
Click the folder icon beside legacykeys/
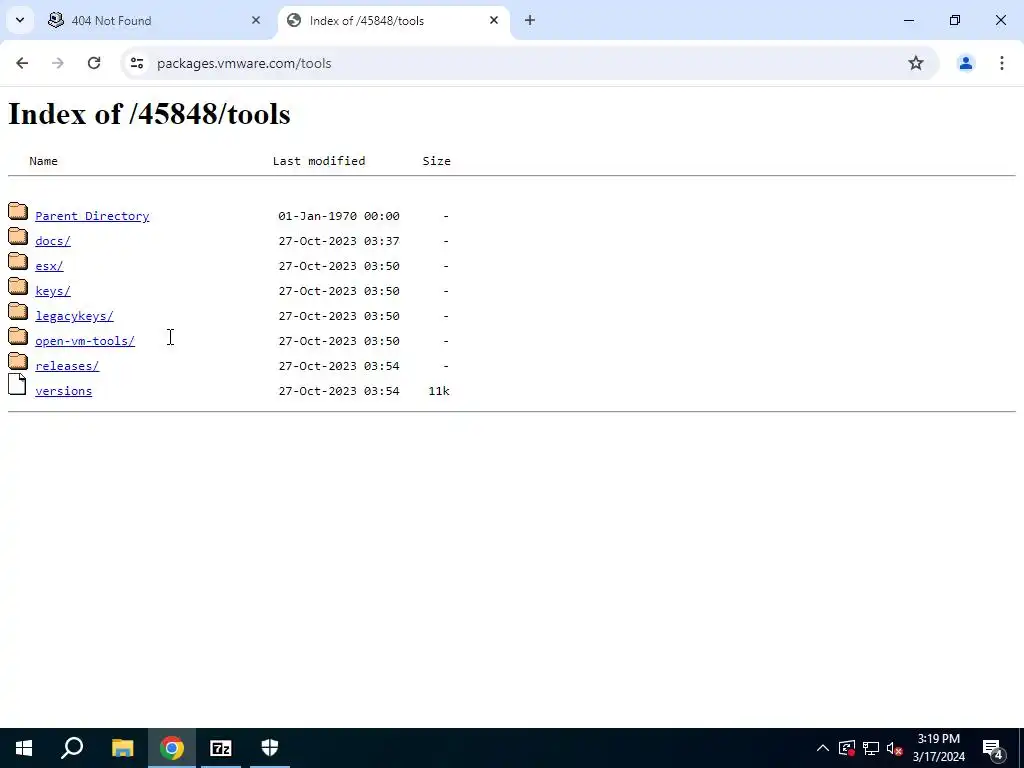click(18, 311)
